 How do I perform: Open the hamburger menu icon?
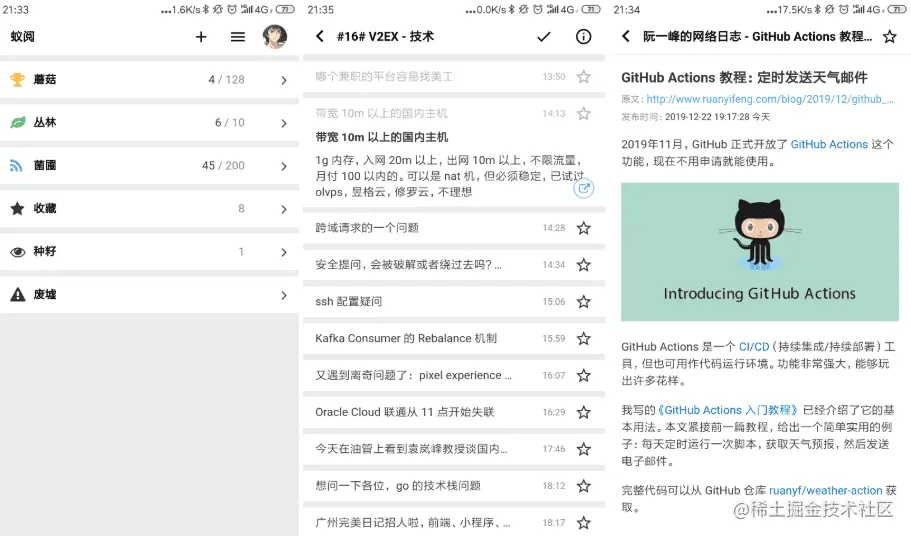(x=238, y=37)
